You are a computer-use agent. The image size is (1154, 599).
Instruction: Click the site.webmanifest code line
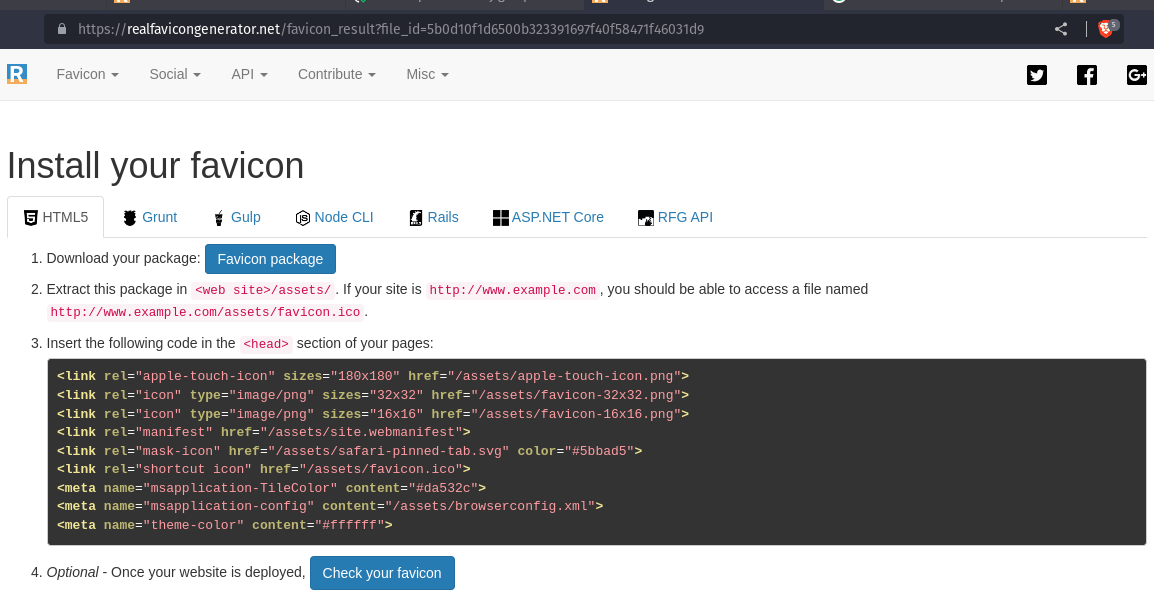(263, 432)
